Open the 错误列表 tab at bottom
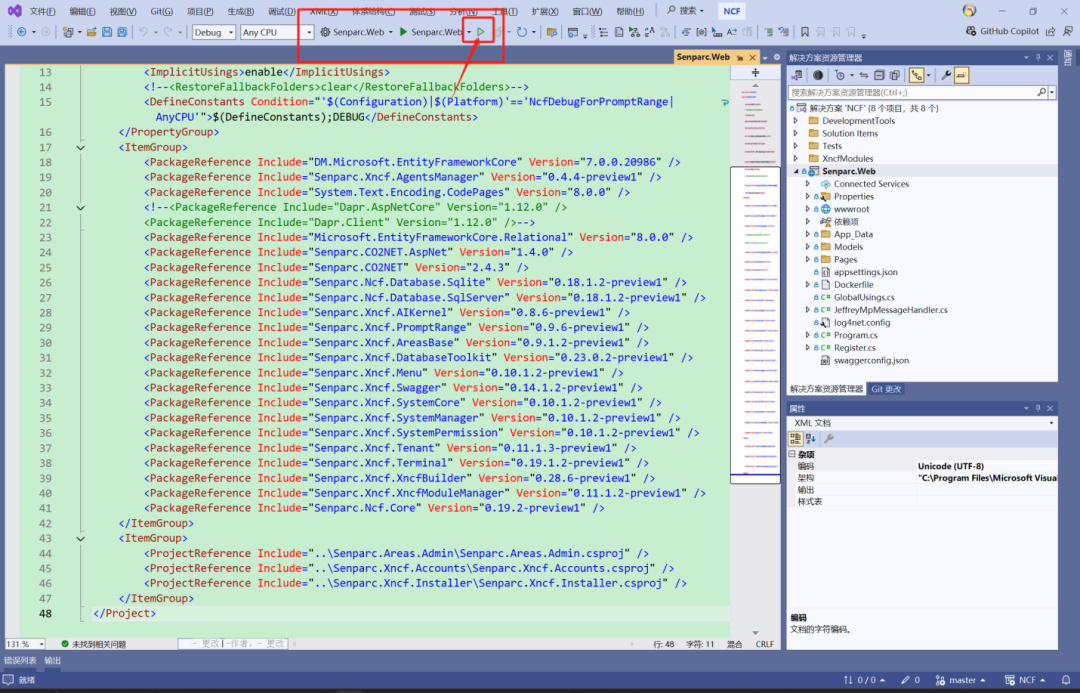 (x=20, y=661)
